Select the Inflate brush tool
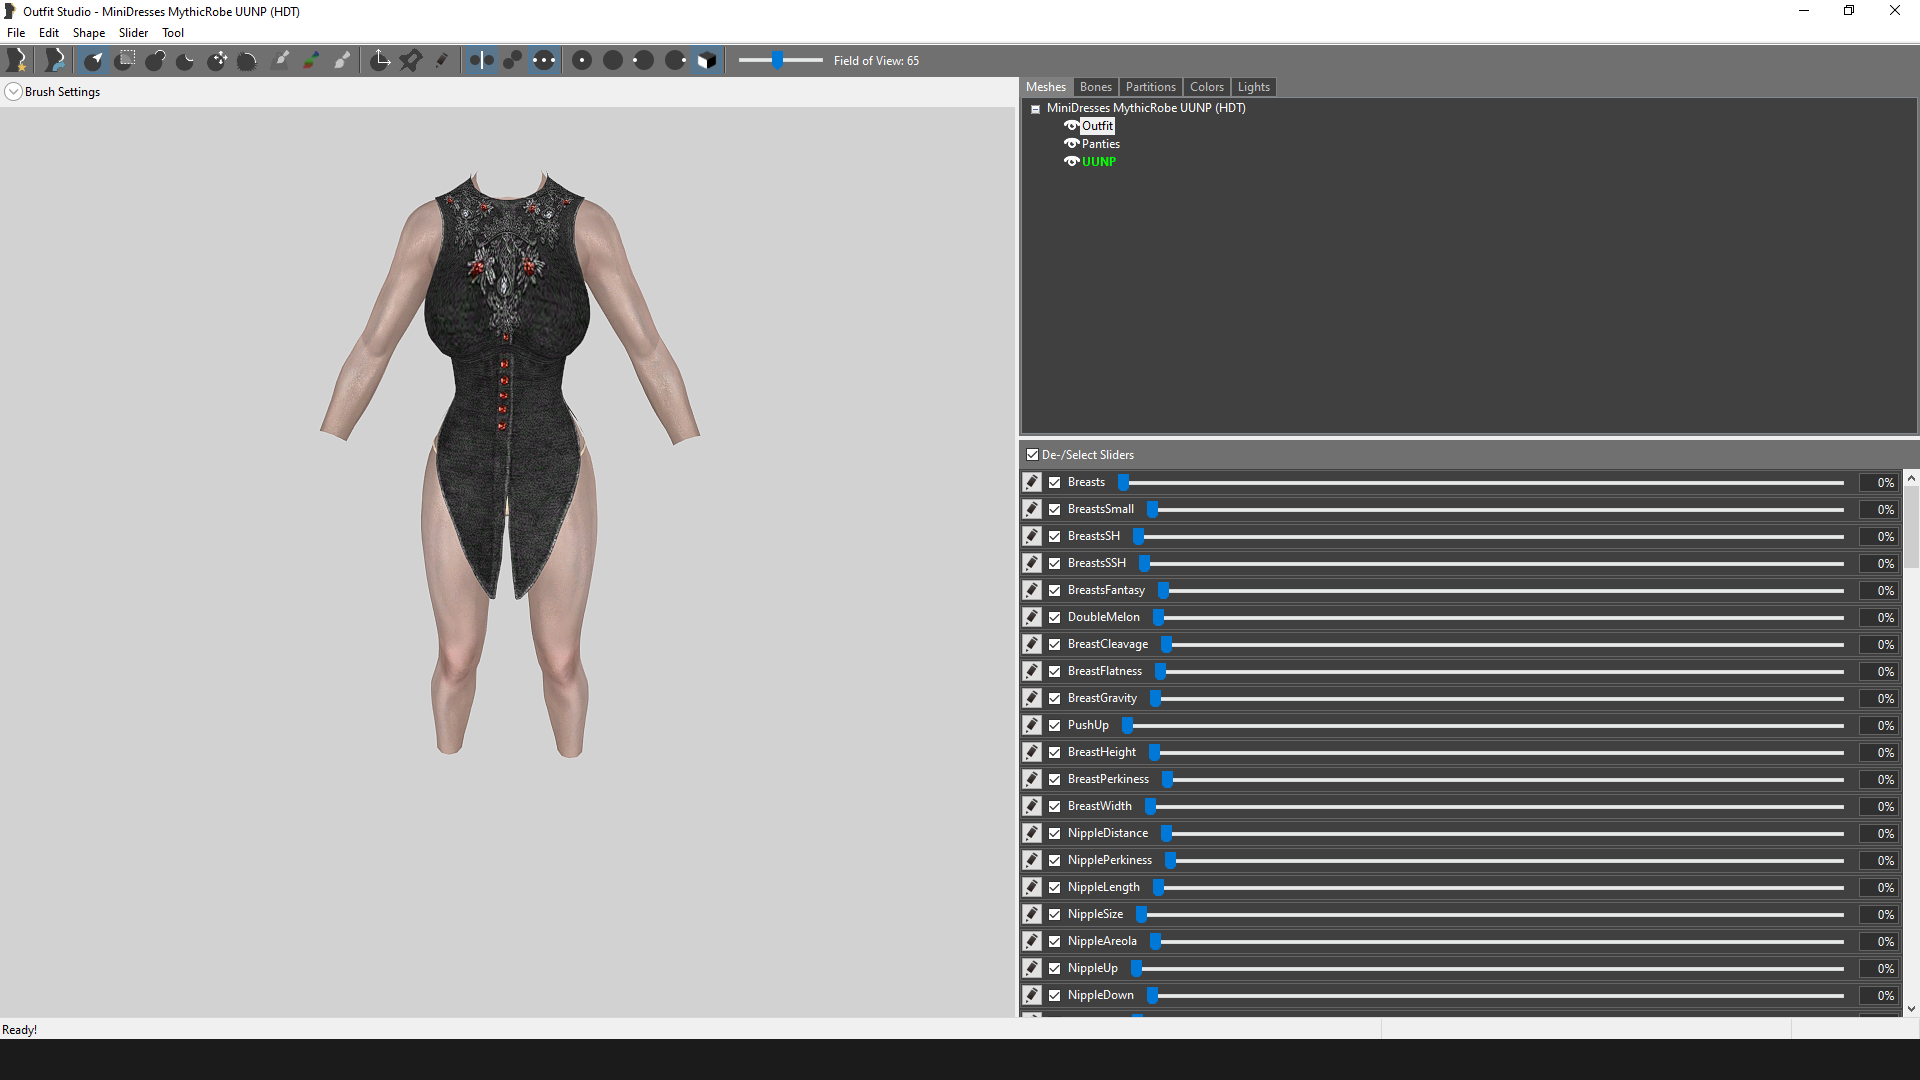This screenshot has height=1080, width=1920. tap(155, 61)
